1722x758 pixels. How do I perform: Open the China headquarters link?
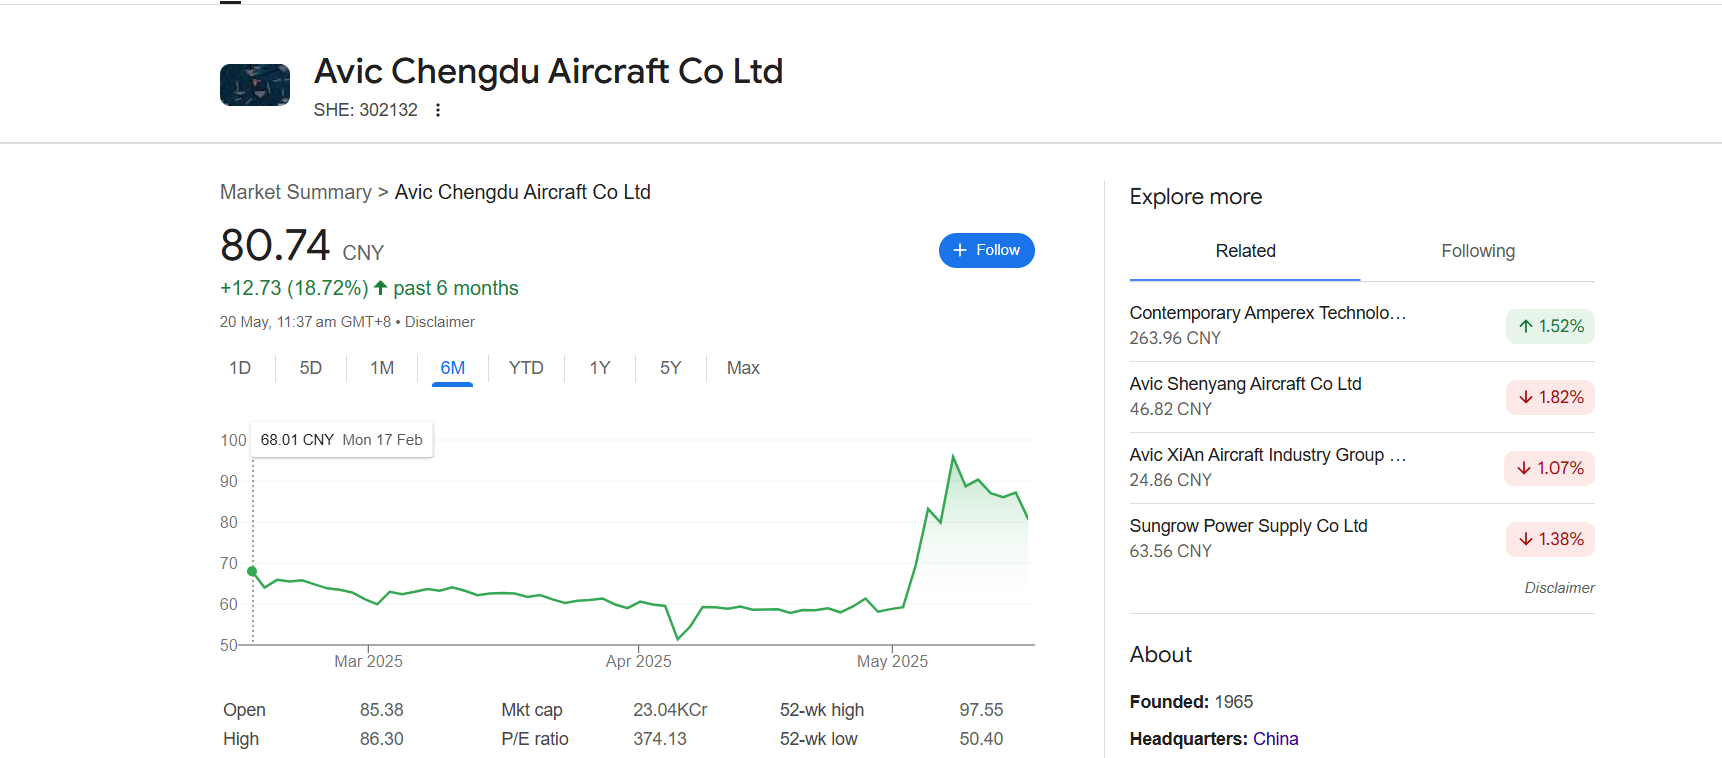pyautogui.click(x=1276, y=739)
